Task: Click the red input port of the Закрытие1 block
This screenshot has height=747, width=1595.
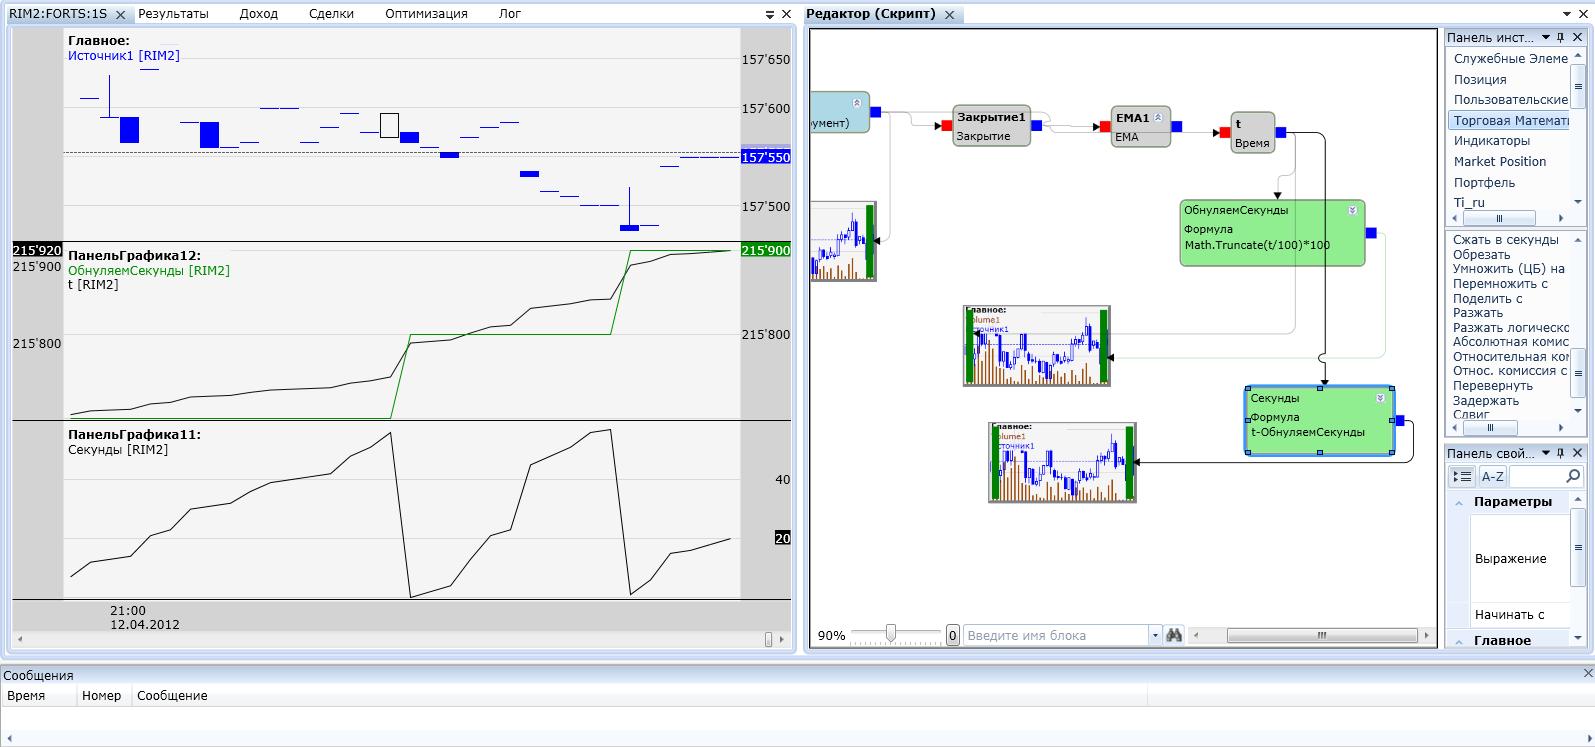Action: pos(946,126)
